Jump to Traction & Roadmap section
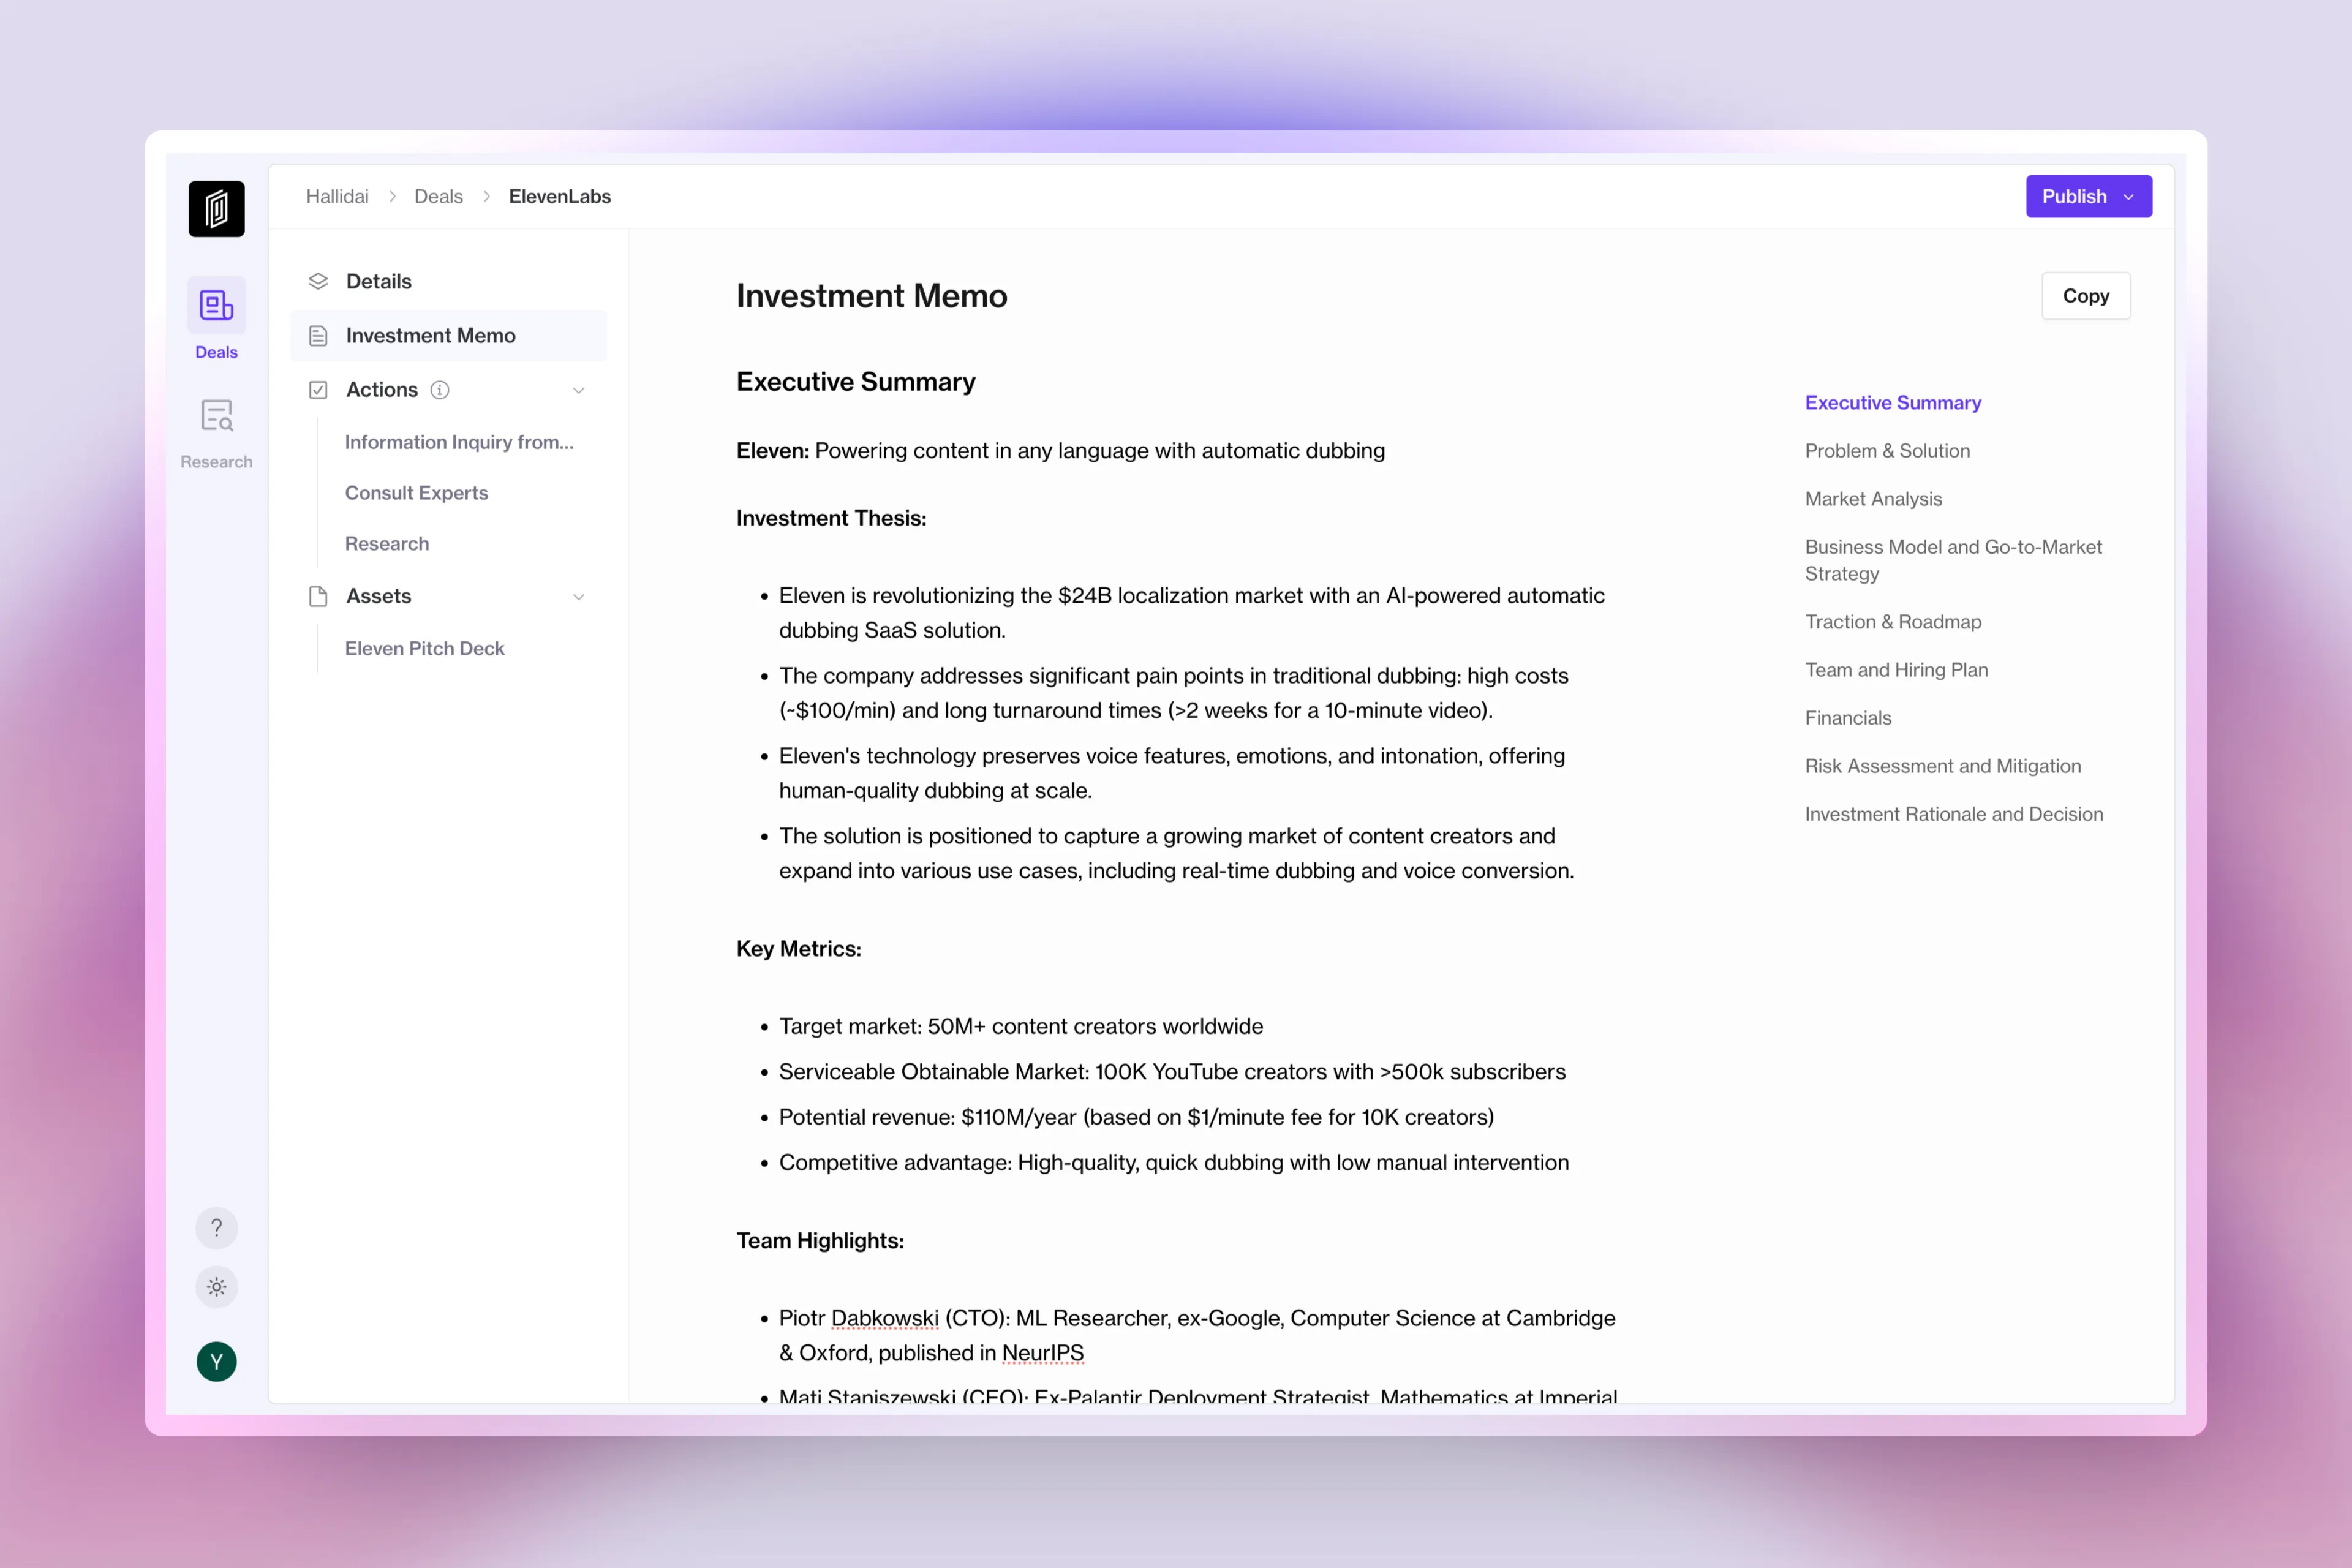This screenshot has height=1568, width=2352. 1893,622
